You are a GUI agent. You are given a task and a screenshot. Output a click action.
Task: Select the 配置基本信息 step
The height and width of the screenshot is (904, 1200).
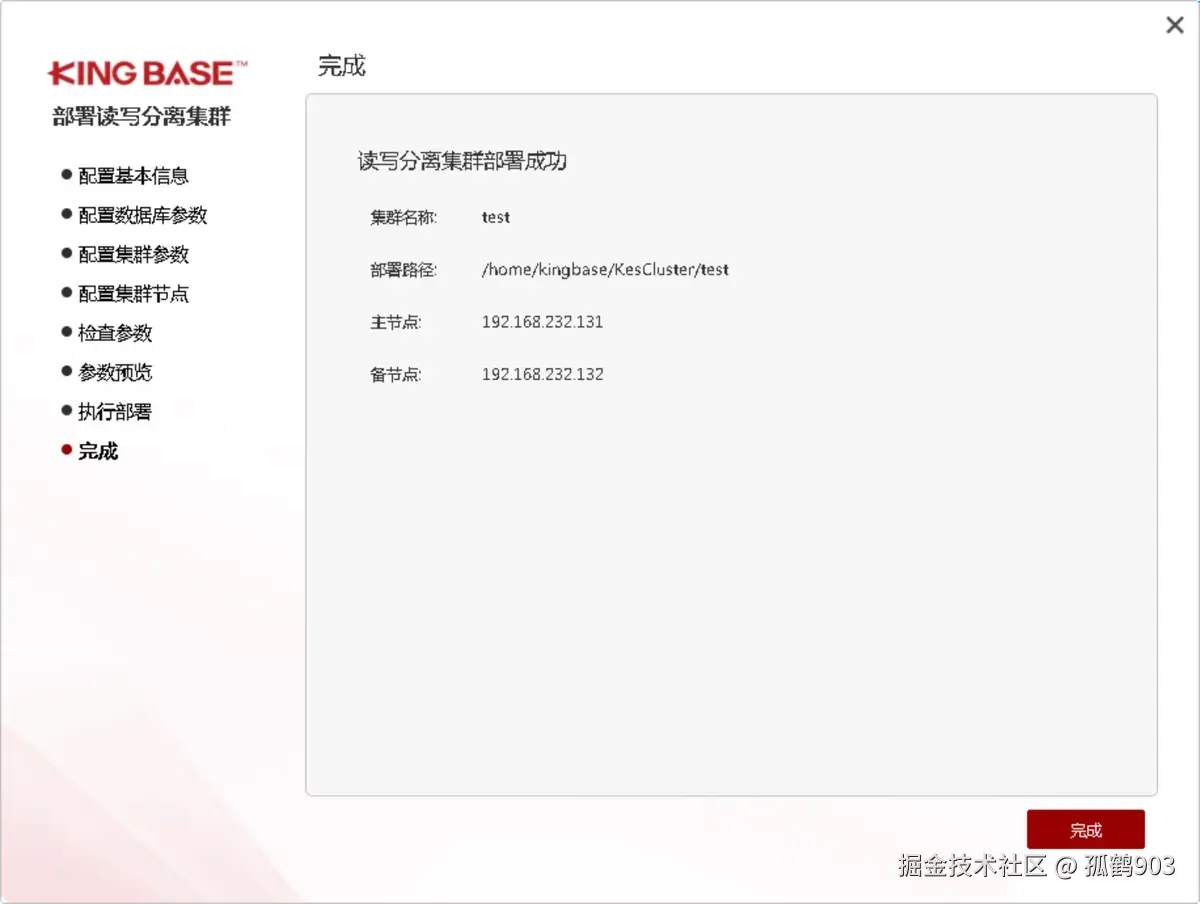pos(133,176)
